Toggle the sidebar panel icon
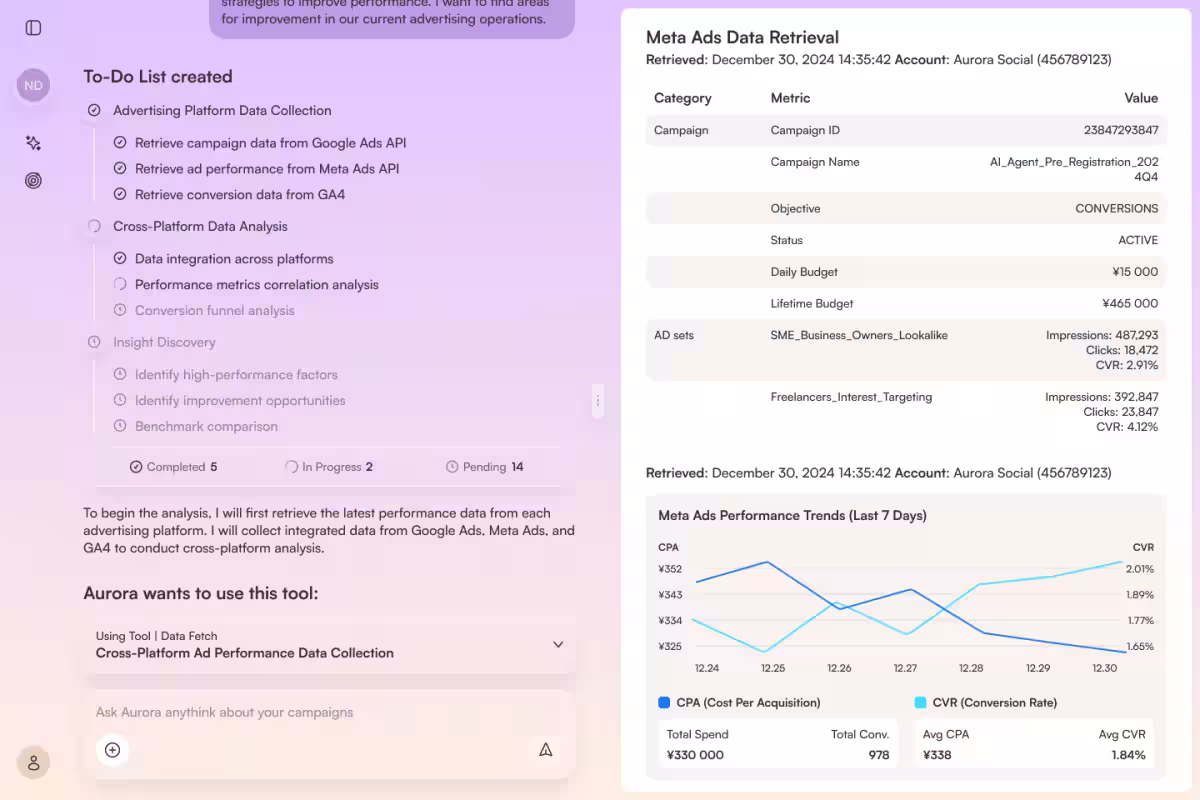Screen dimensions: 1200x800 (x=33, y=28)
